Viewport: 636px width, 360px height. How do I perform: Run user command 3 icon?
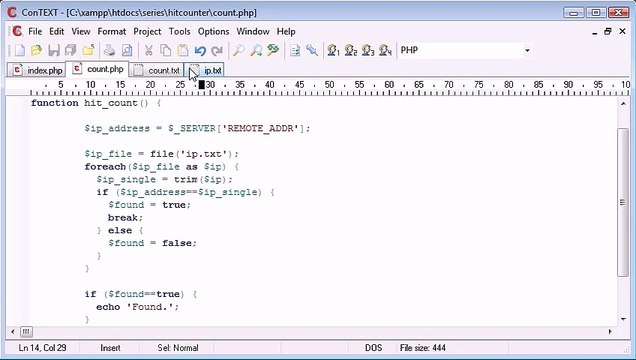(368, 50)
